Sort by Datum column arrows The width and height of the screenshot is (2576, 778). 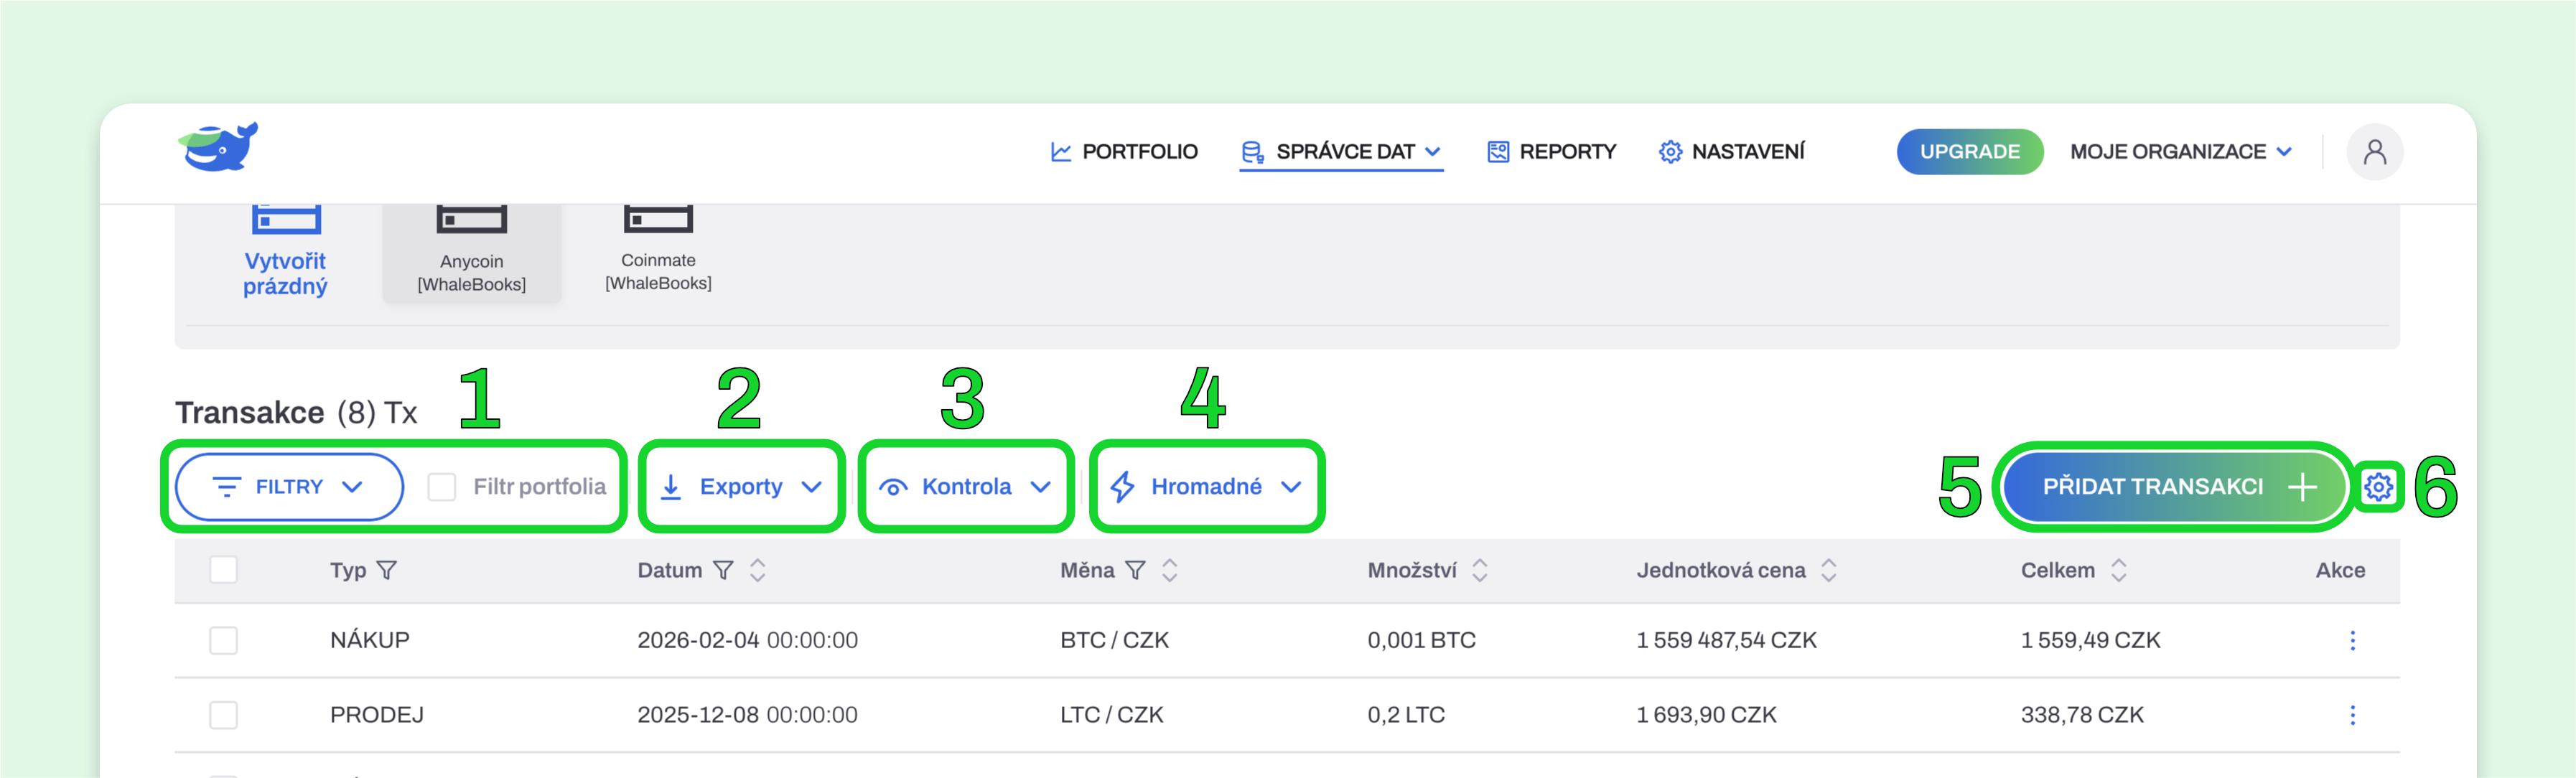pyautogui.click(x=758, y=570)
